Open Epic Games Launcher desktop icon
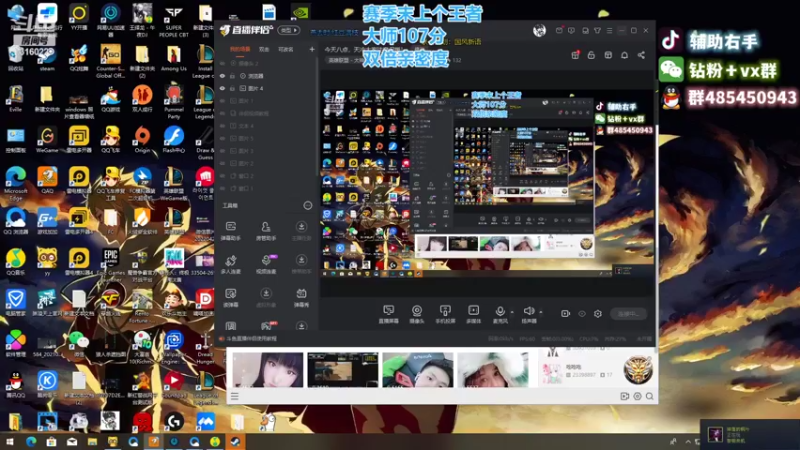Image resolution: width=800 pixels, height=450 pixels. pos(110,265)
